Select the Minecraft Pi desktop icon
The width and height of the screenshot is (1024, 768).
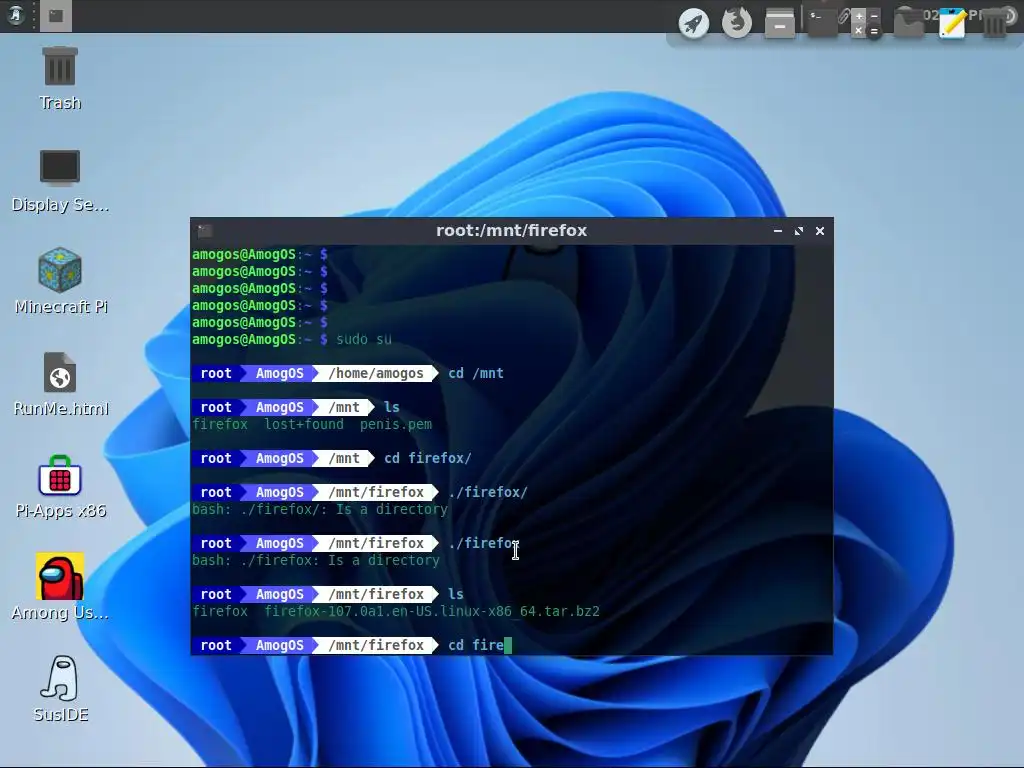click(60, 281)
